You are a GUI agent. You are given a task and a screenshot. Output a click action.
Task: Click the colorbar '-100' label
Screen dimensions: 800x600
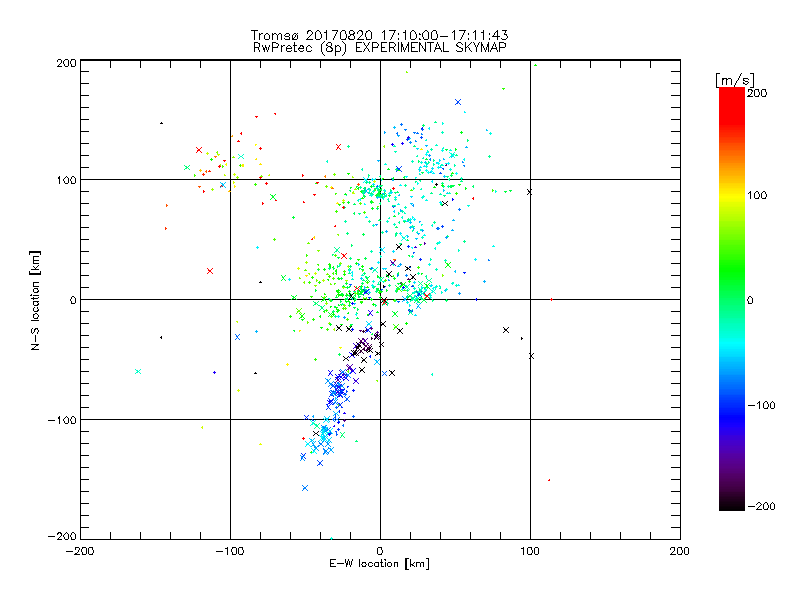761,406
